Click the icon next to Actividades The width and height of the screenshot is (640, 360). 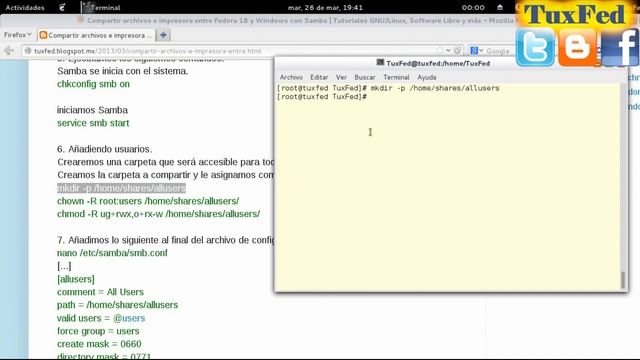(62, 7)
